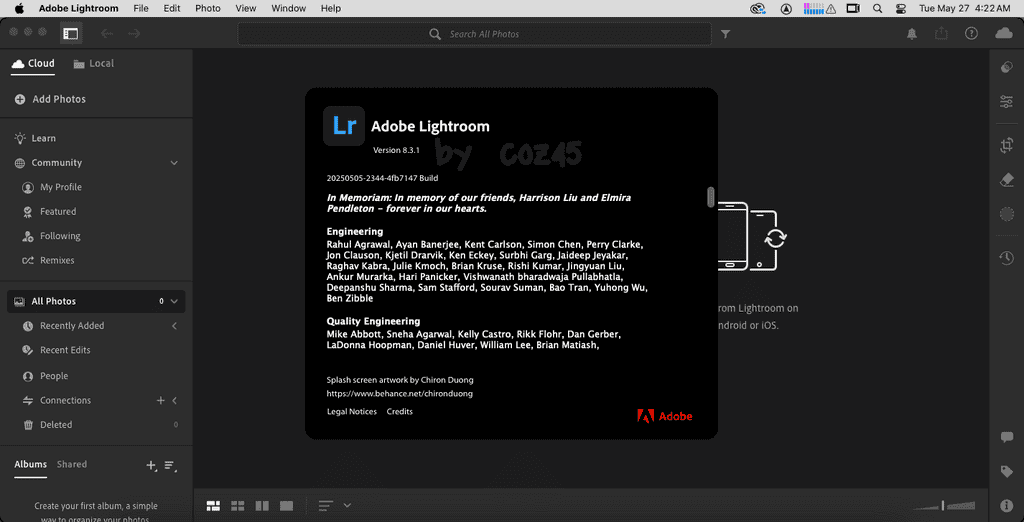The height and width of the screenshot is (522, 1024).
Task: Click the Credits link
Action: tap(400, 412)
